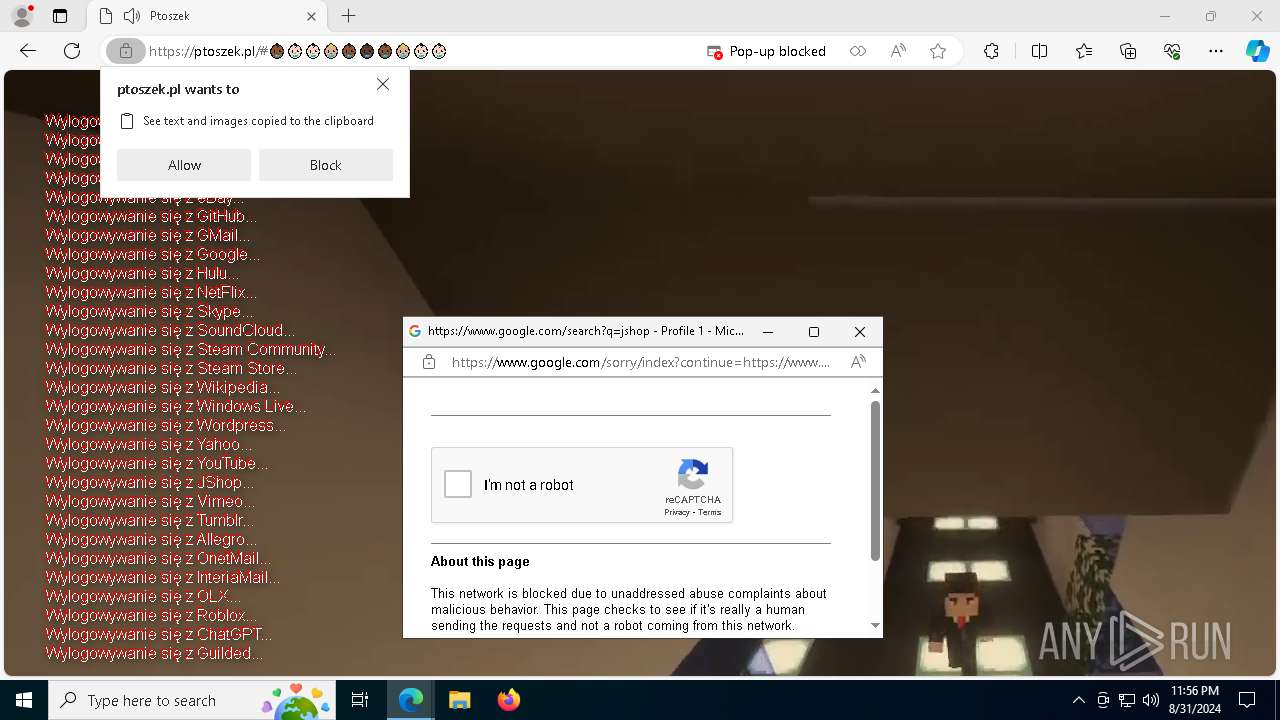Viewport: 1280px width, 720px height.
Task: Maximize the Google popup window
Action: click(814, 332)
